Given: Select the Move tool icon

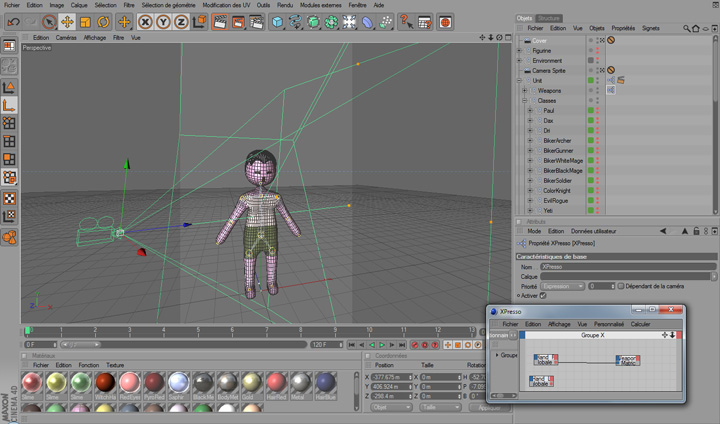Looking at the screenshot, I should [66, 21].
